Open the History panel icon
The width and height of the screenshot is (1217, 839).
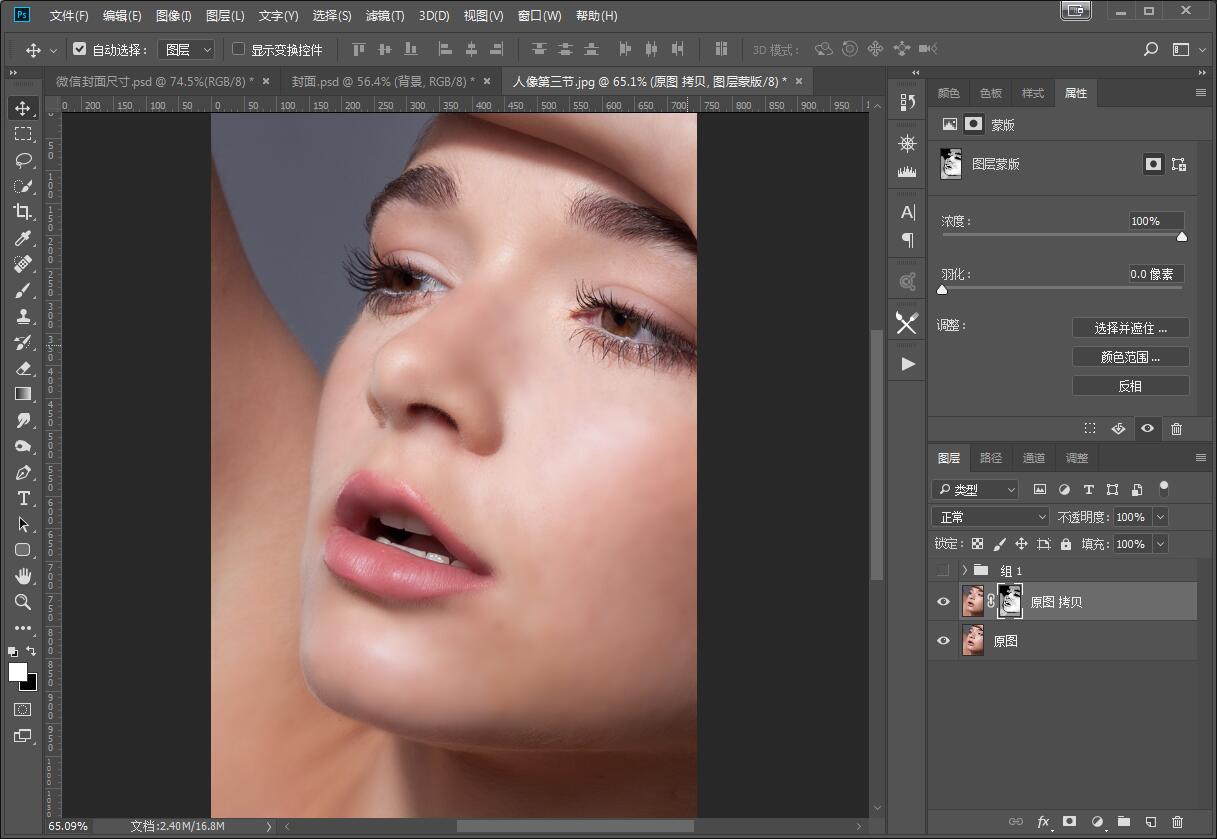[907, 102]
